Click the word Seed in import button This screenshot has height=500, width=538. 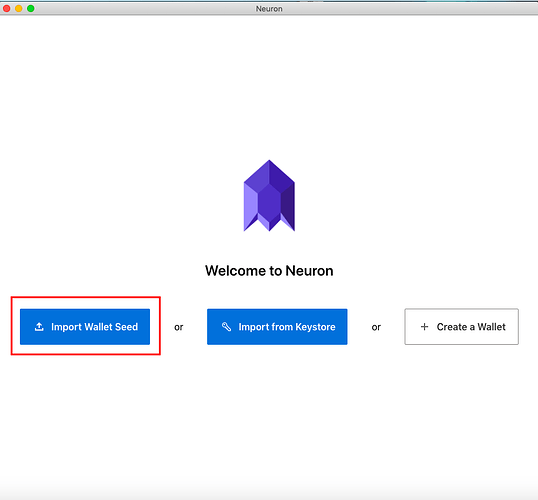pos(126,327)
